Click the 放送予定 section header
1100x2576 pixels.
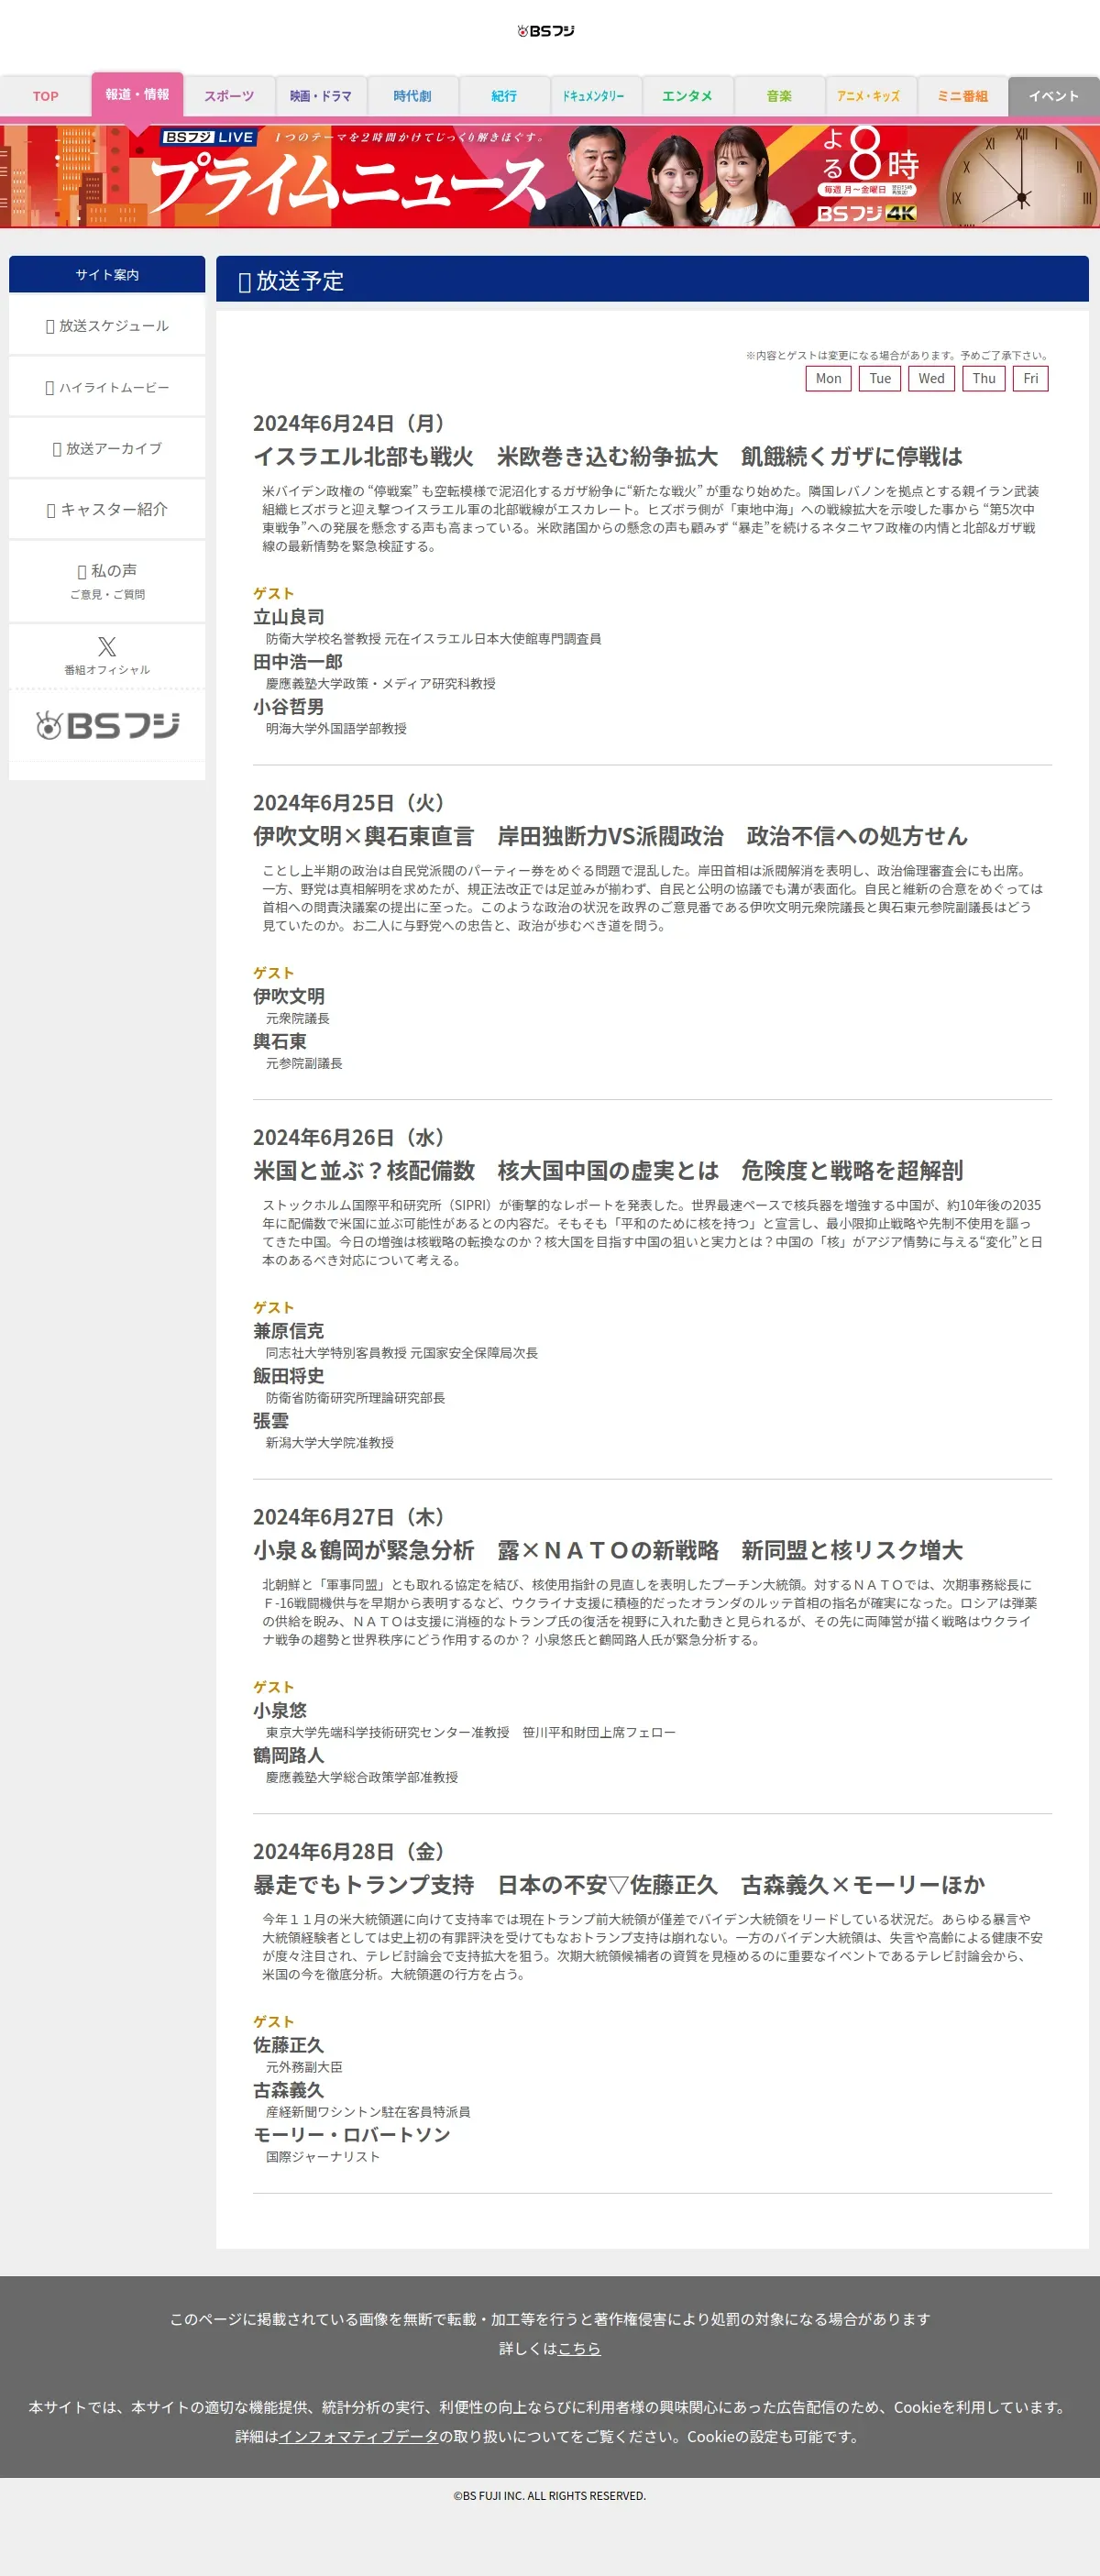(652, 279)
